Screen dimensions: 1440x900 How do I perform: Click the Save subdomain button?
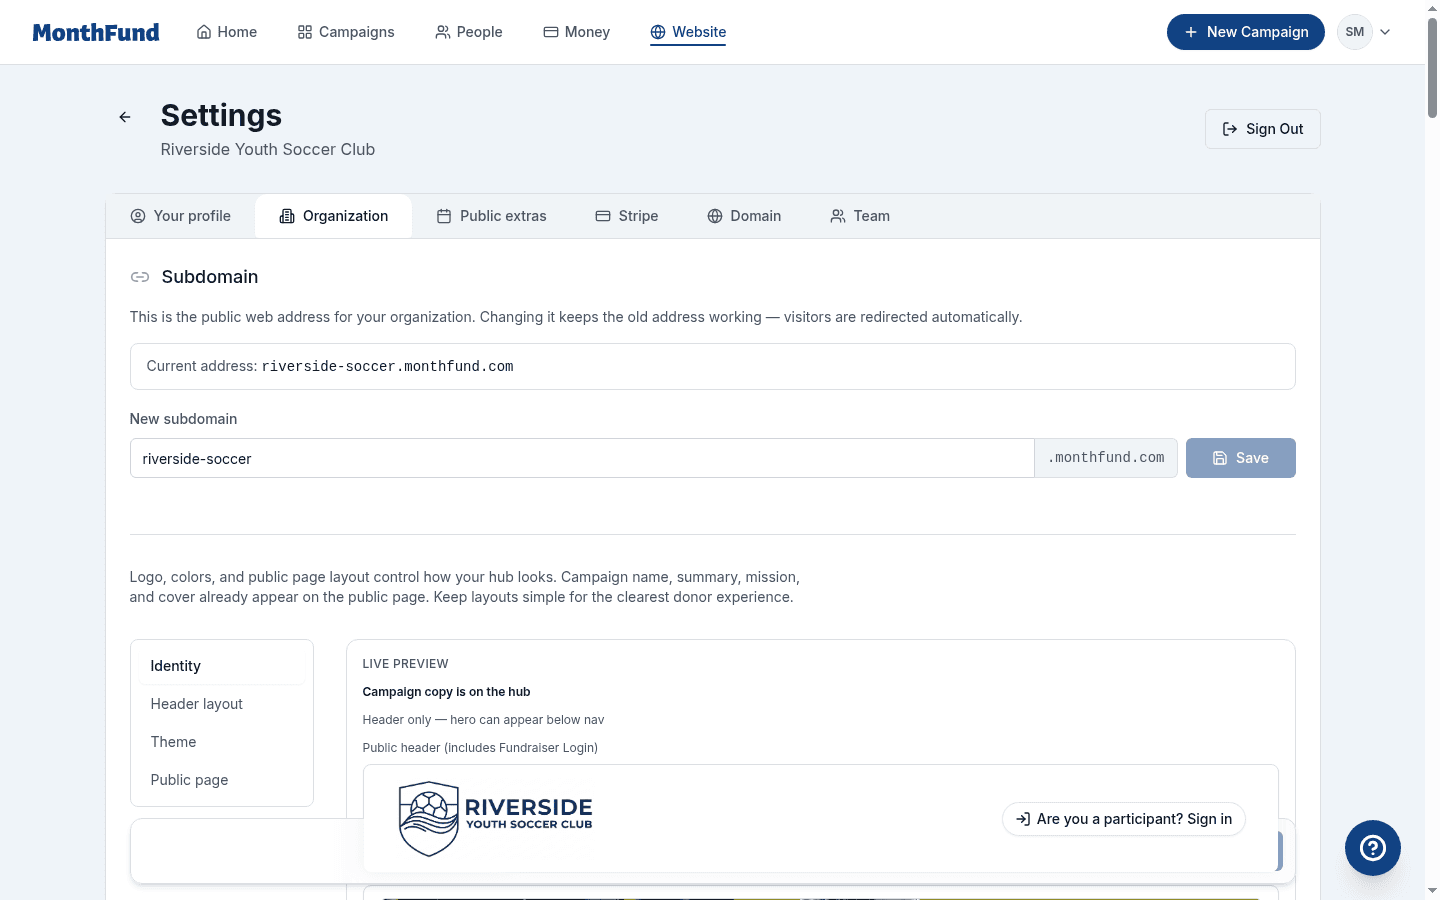pyautogui.click(x=1241, y=458)
